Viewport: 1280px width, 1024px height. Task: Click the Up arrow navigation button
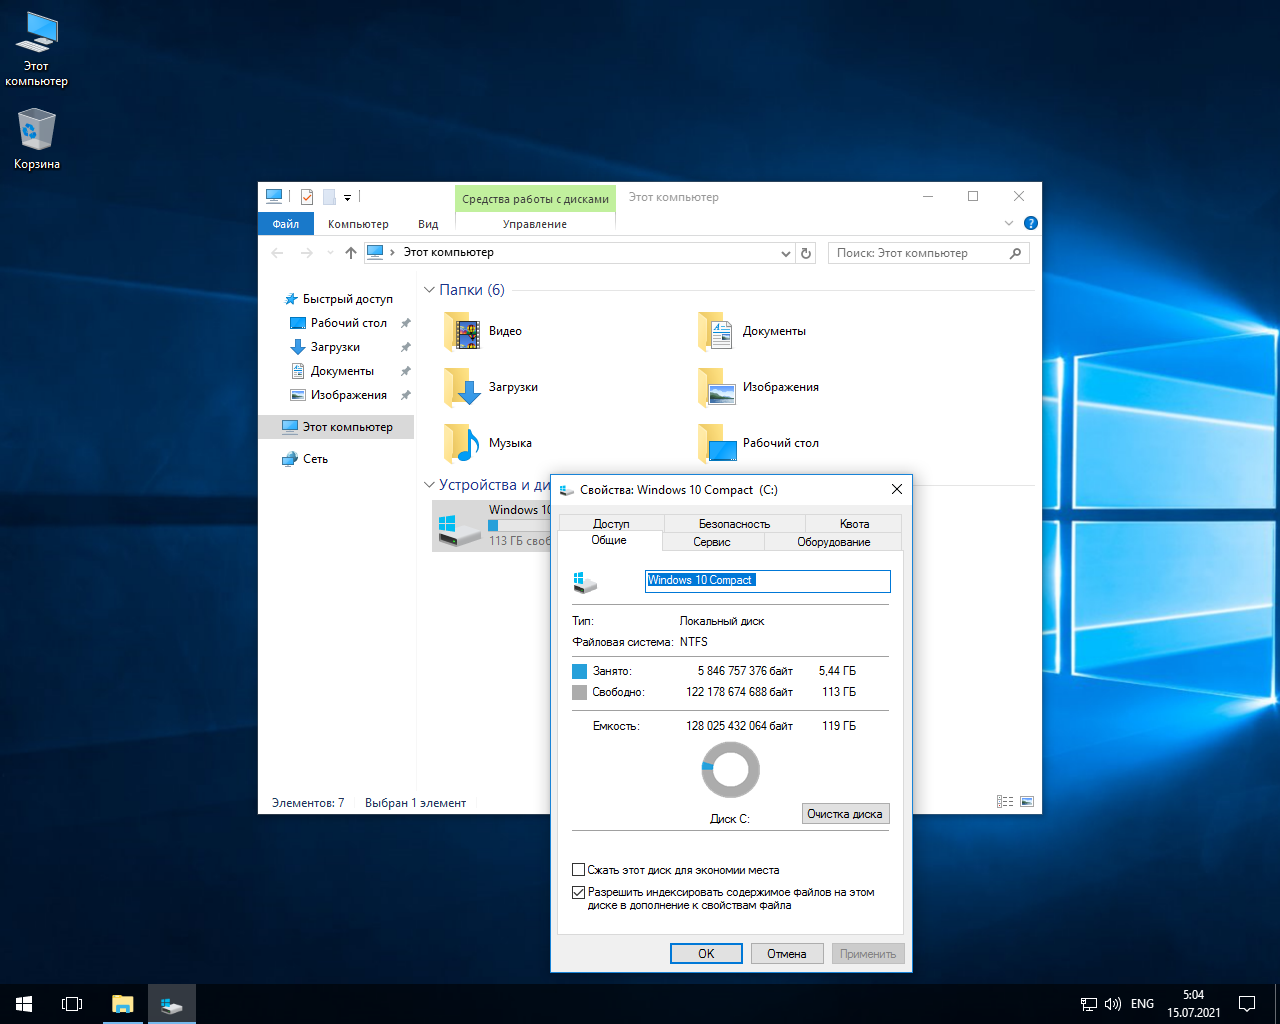tap(351, 253)
